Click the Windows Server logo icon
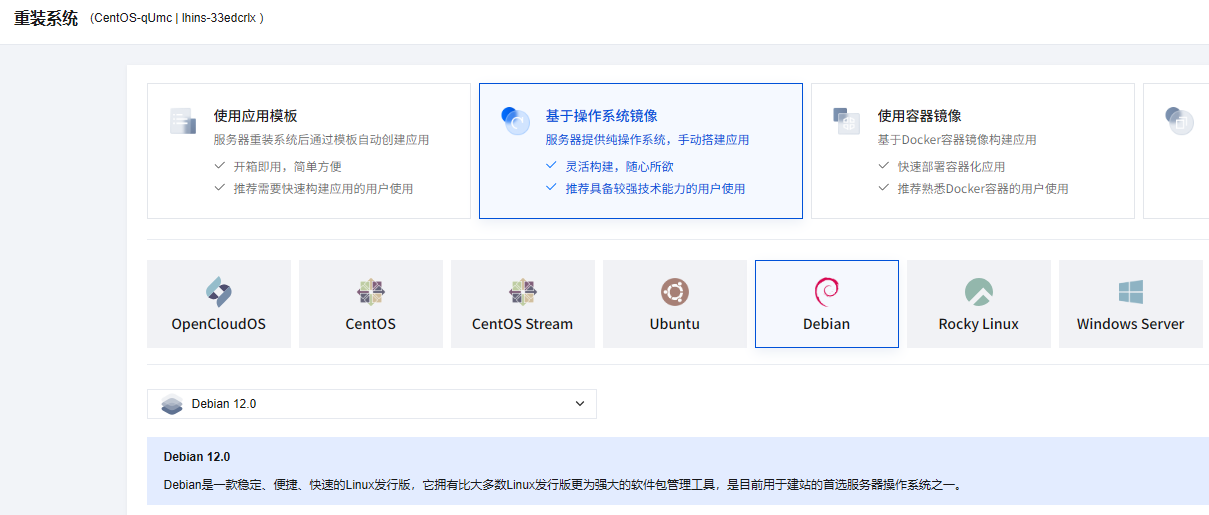The width and height of the screenshot is (1209, 515). pos(1131,292)
